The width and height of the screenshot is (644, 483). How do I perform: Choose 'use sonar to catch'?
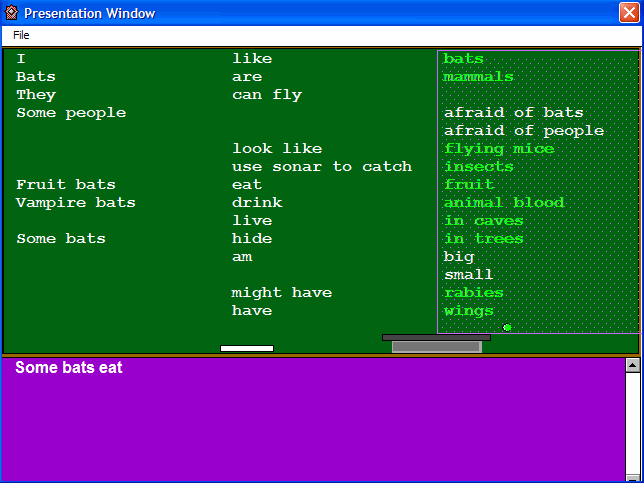[322, 167]
